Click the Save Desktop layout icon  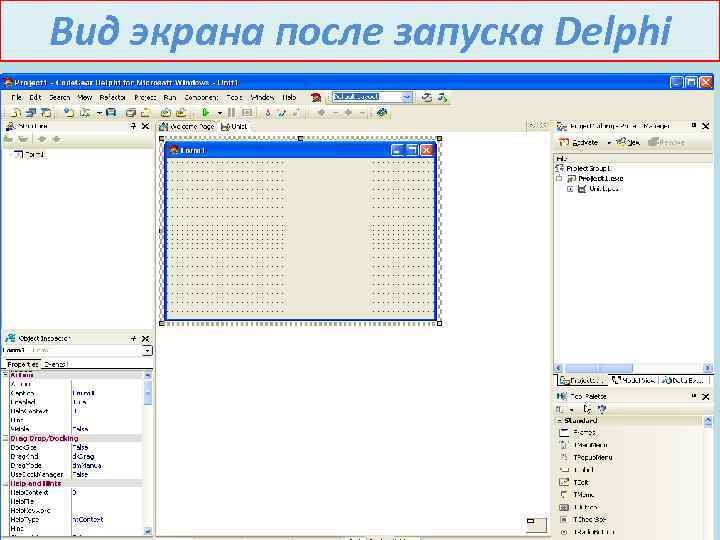427,97
